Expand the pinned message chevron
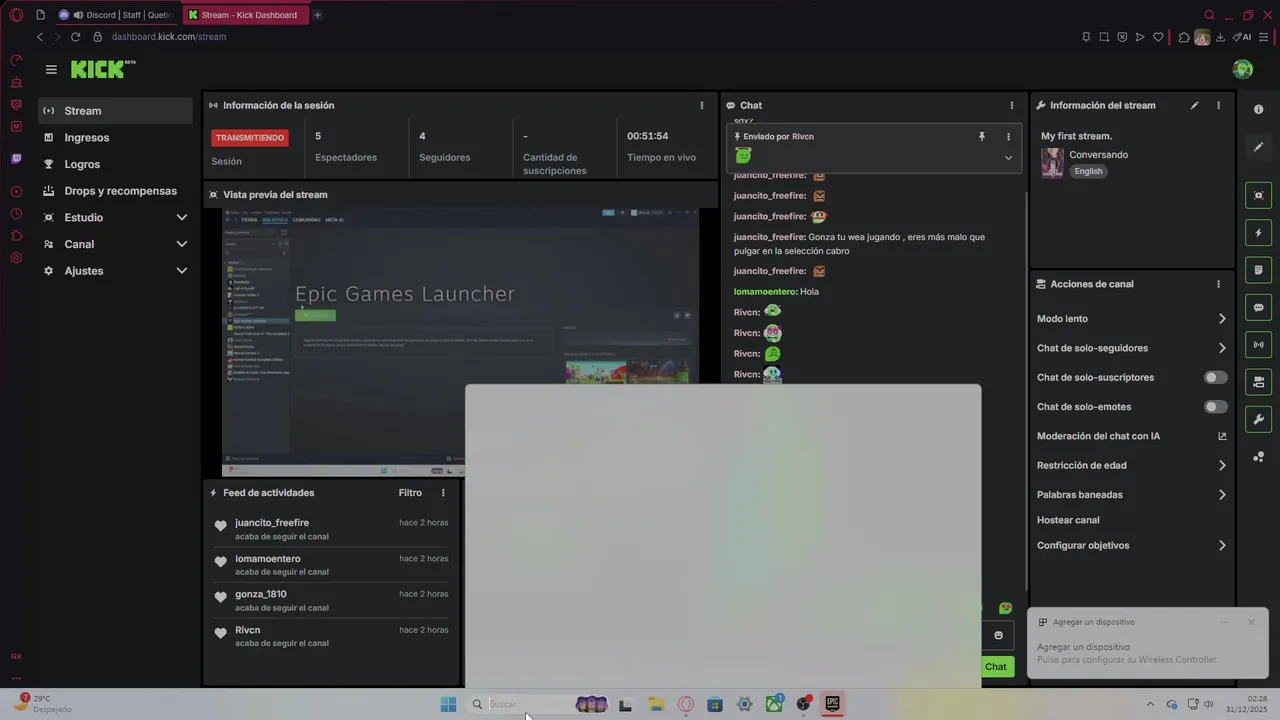Viewport: 1280px width, 720px height. click(x=1008, y=158)
